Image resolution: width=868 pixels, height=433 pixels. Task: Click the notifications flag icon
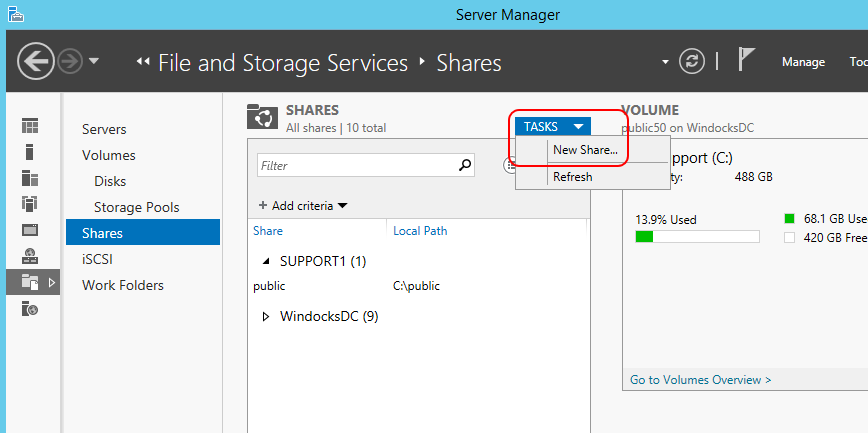pyautogui.click(x=746, y=60)
